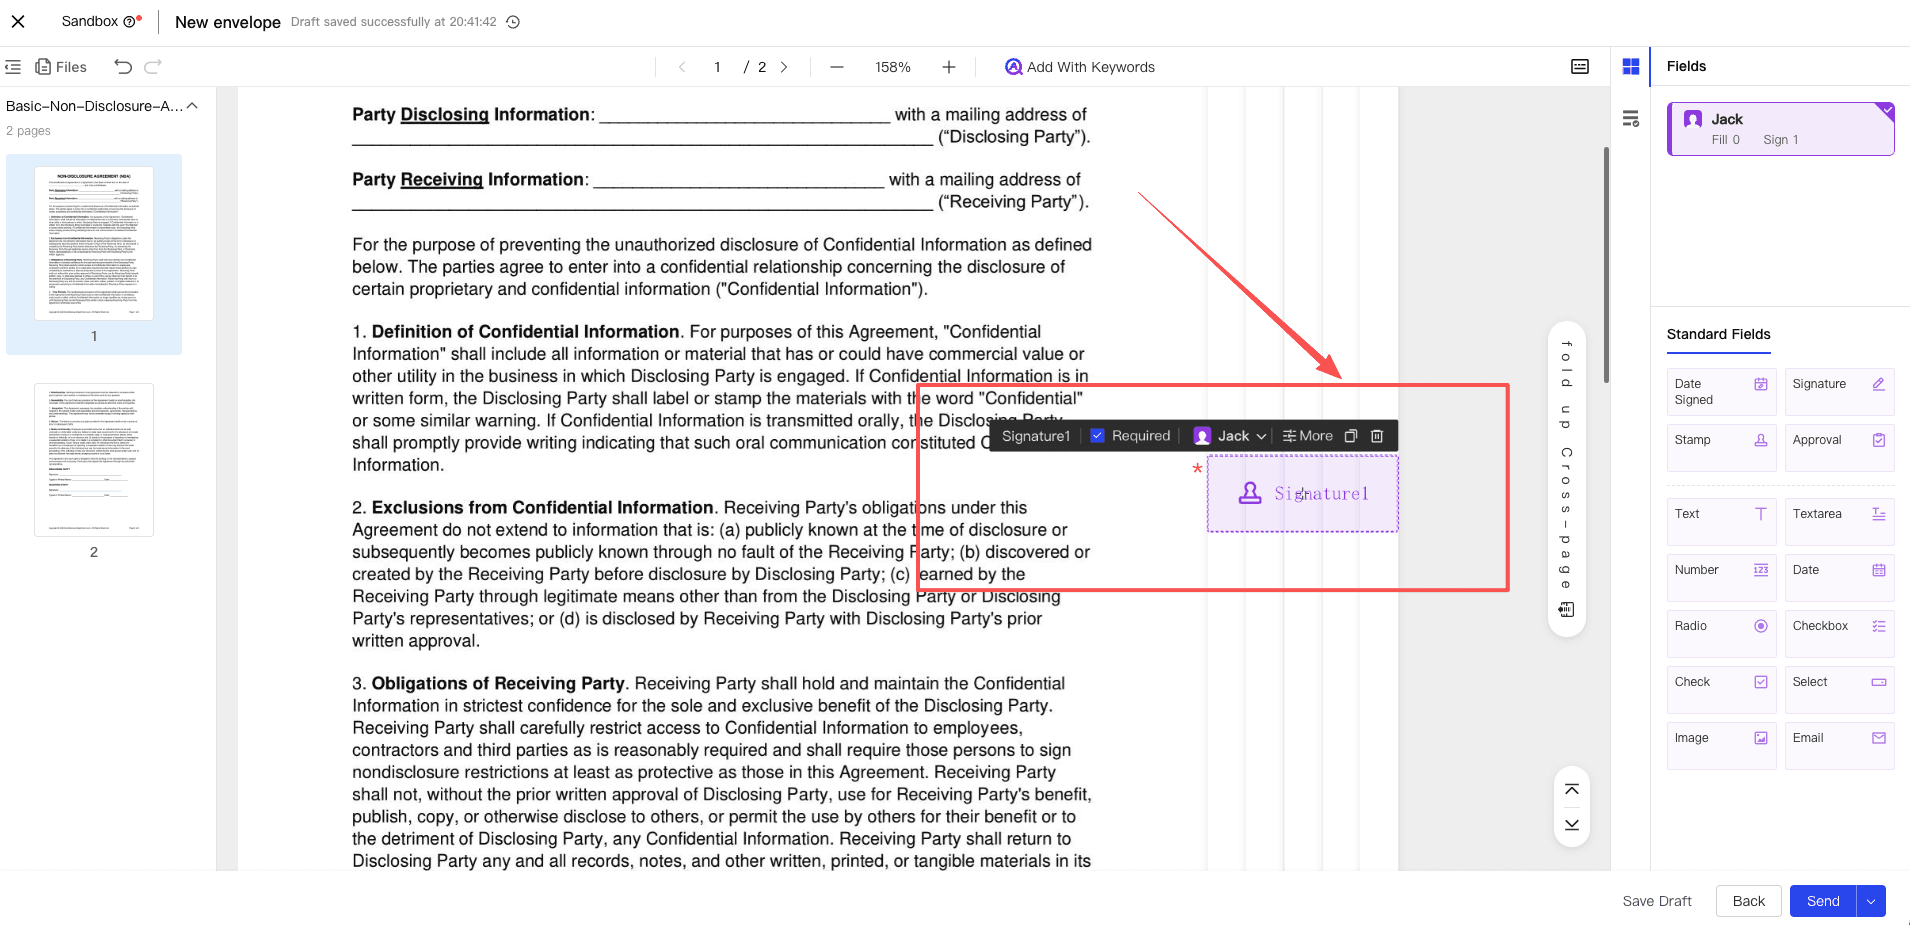The image size is (1910, 925).
Task: Collapse the Basic-Non-Disclosure file tree
Action: pos(192,106)
